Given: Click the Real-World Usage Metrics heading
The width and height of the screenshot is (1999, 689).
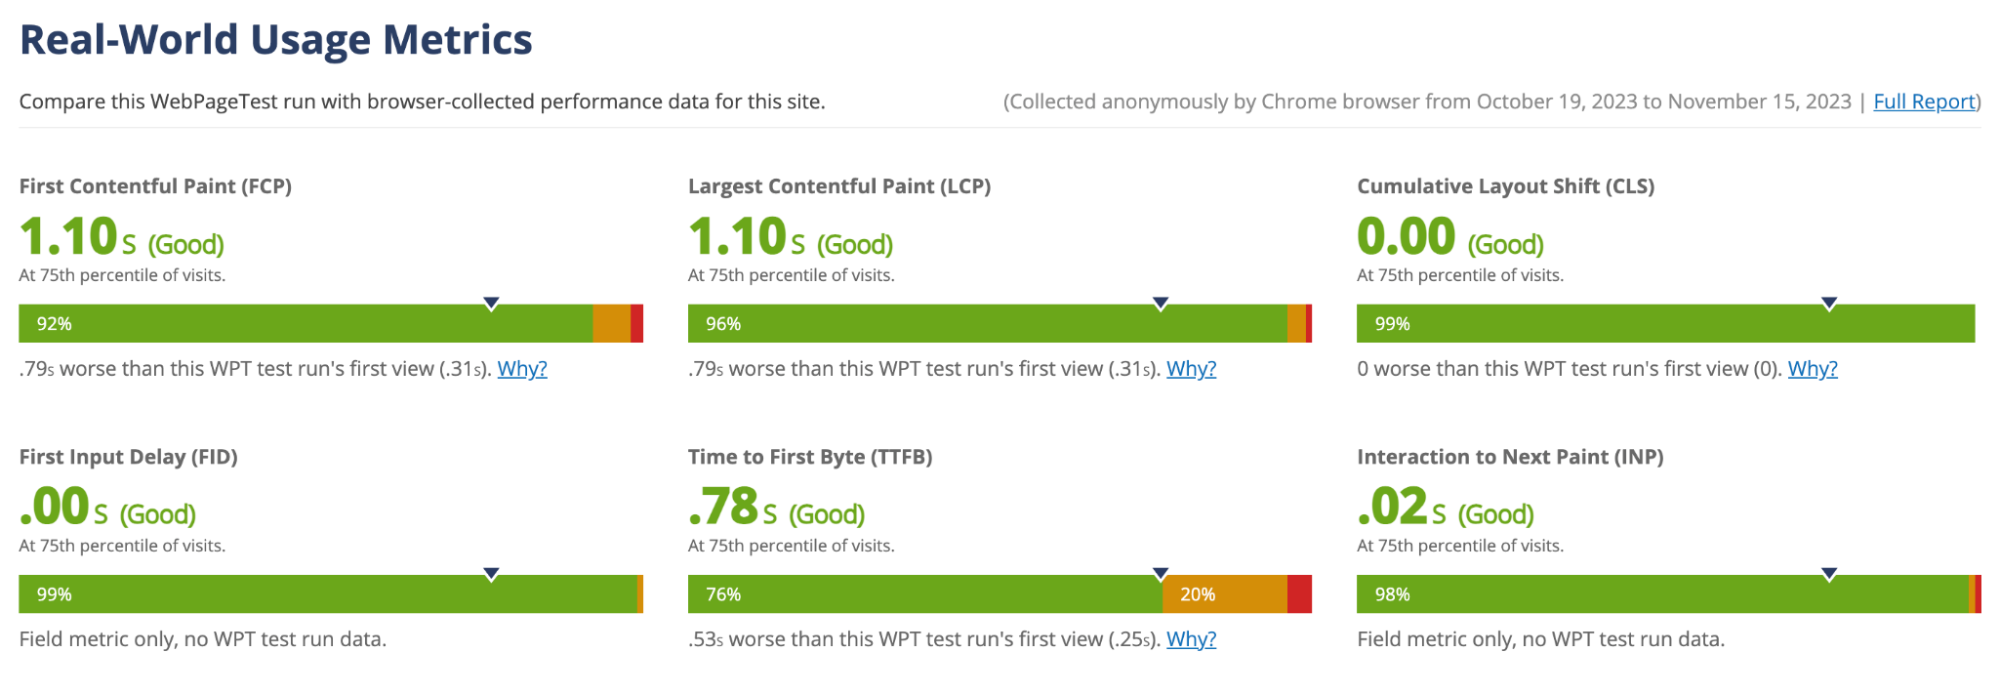Looking at the screenshot, I should tap(276, 40).
